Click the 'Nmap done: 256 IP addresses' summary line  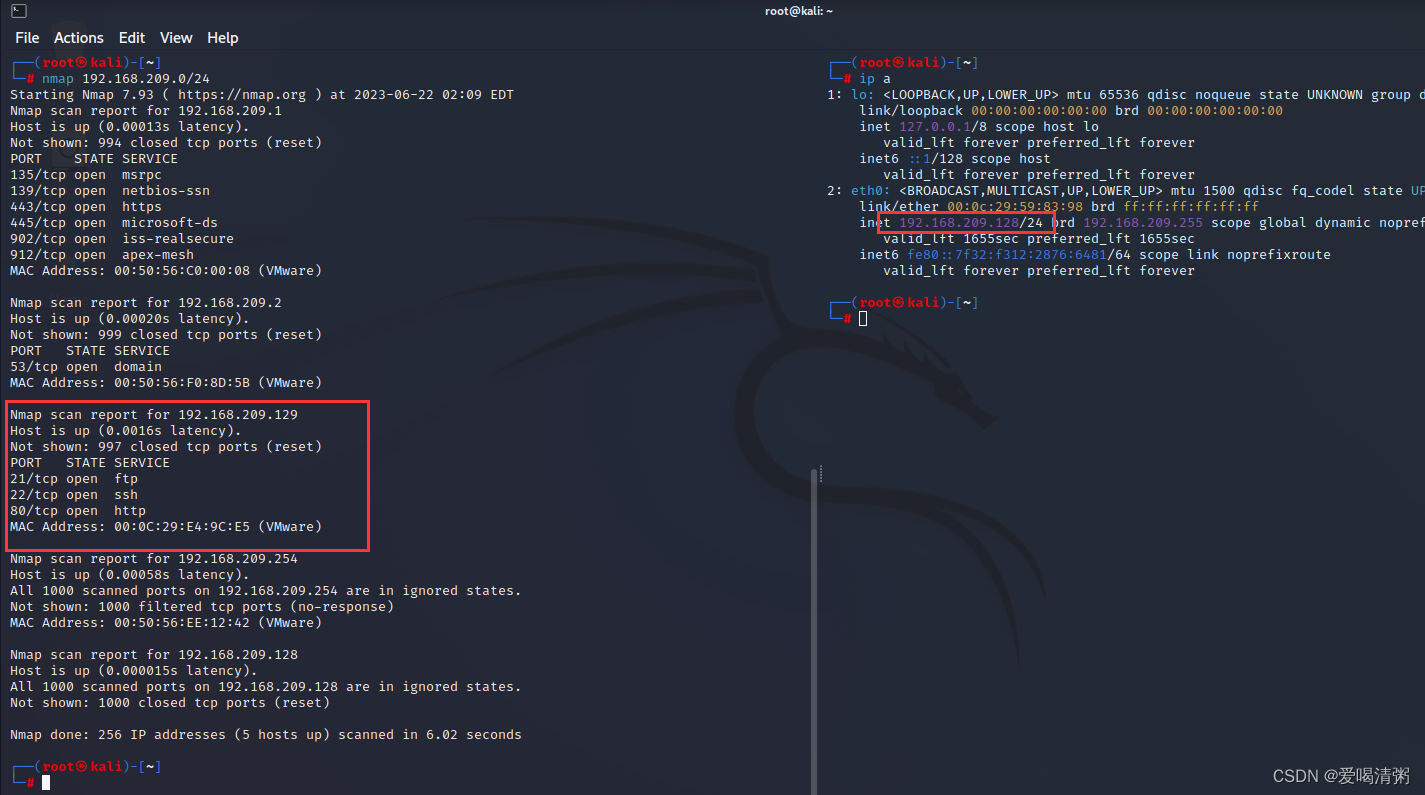266,734
